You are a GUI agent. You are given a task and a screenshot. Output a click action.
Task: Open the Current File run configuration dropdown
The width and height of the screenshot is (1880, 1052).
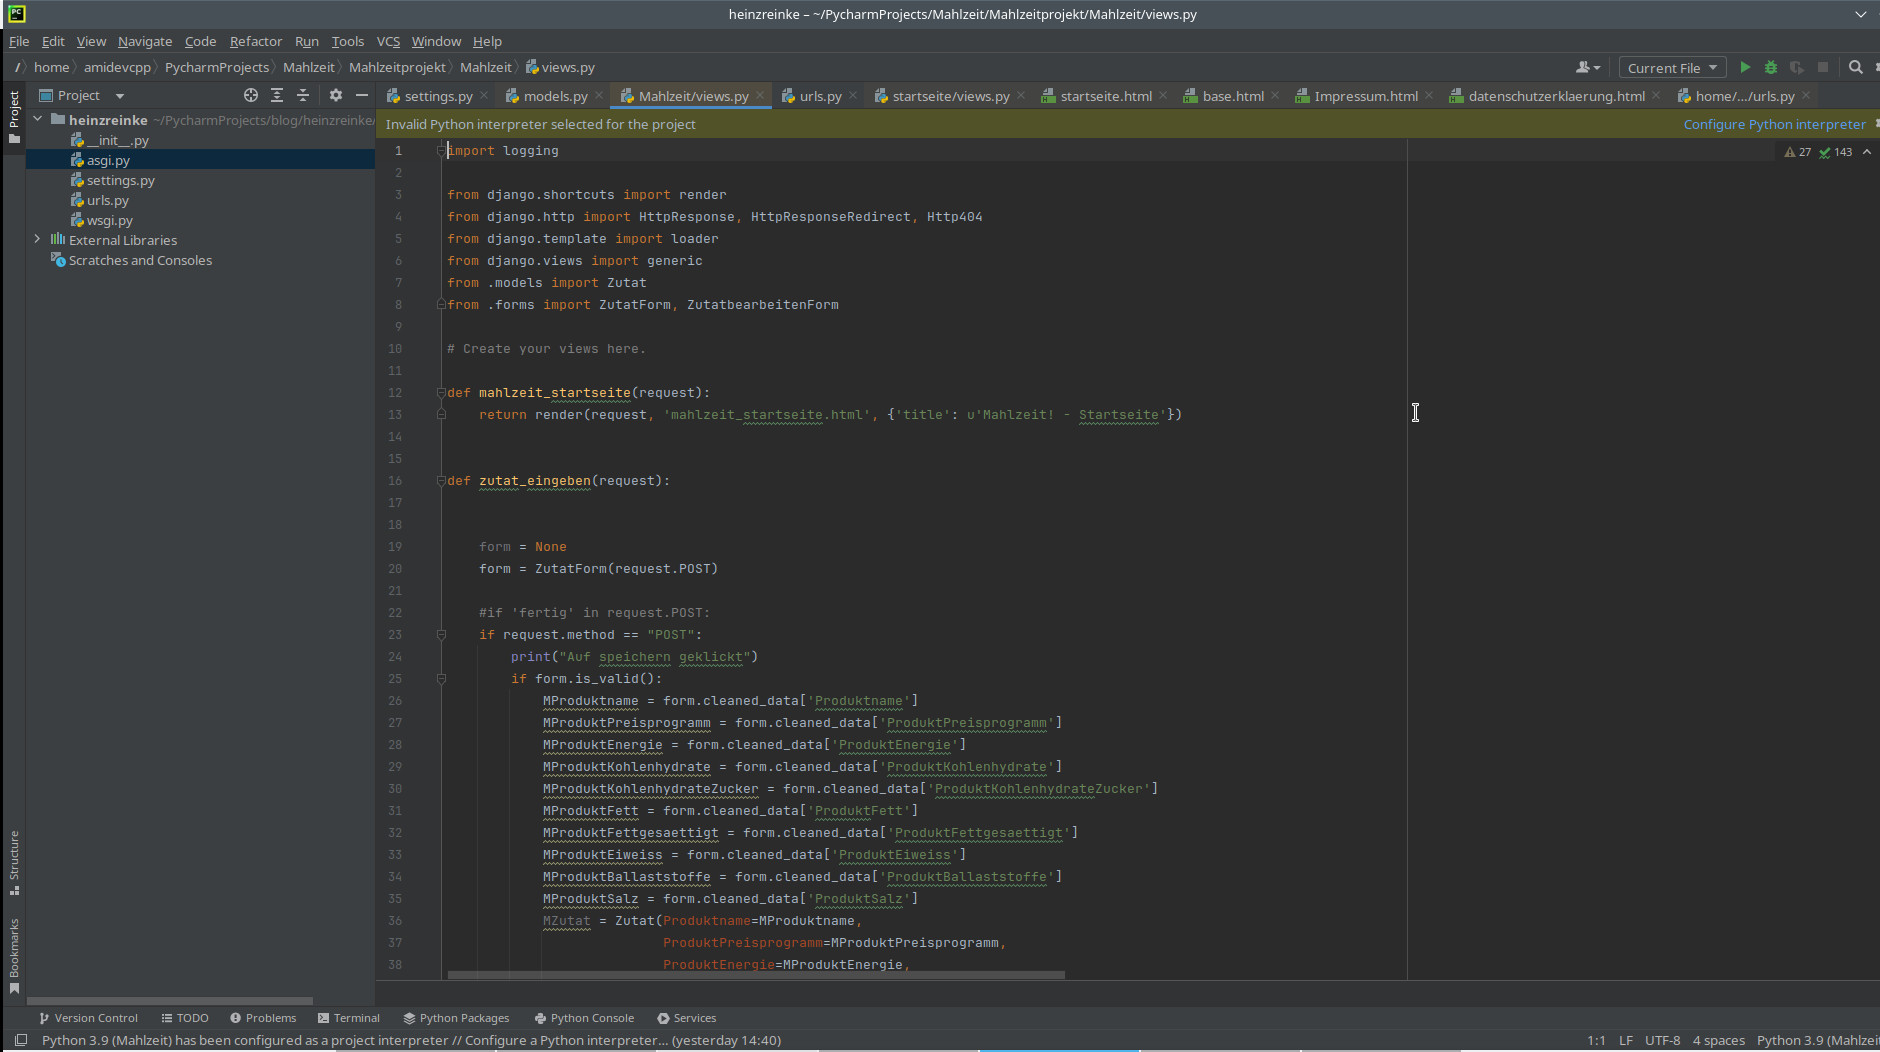[x=1672, y=68]
